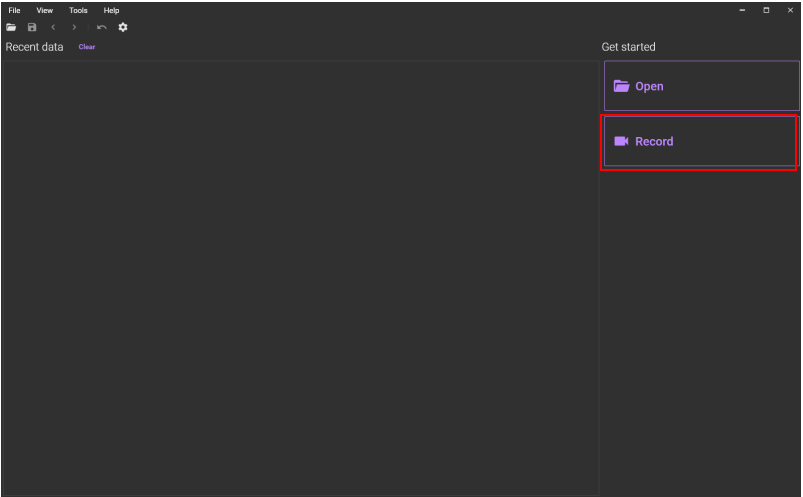This screenshot has height=497, width=803.
Task: Click the open folder toolbar icon
Action: 11,27
